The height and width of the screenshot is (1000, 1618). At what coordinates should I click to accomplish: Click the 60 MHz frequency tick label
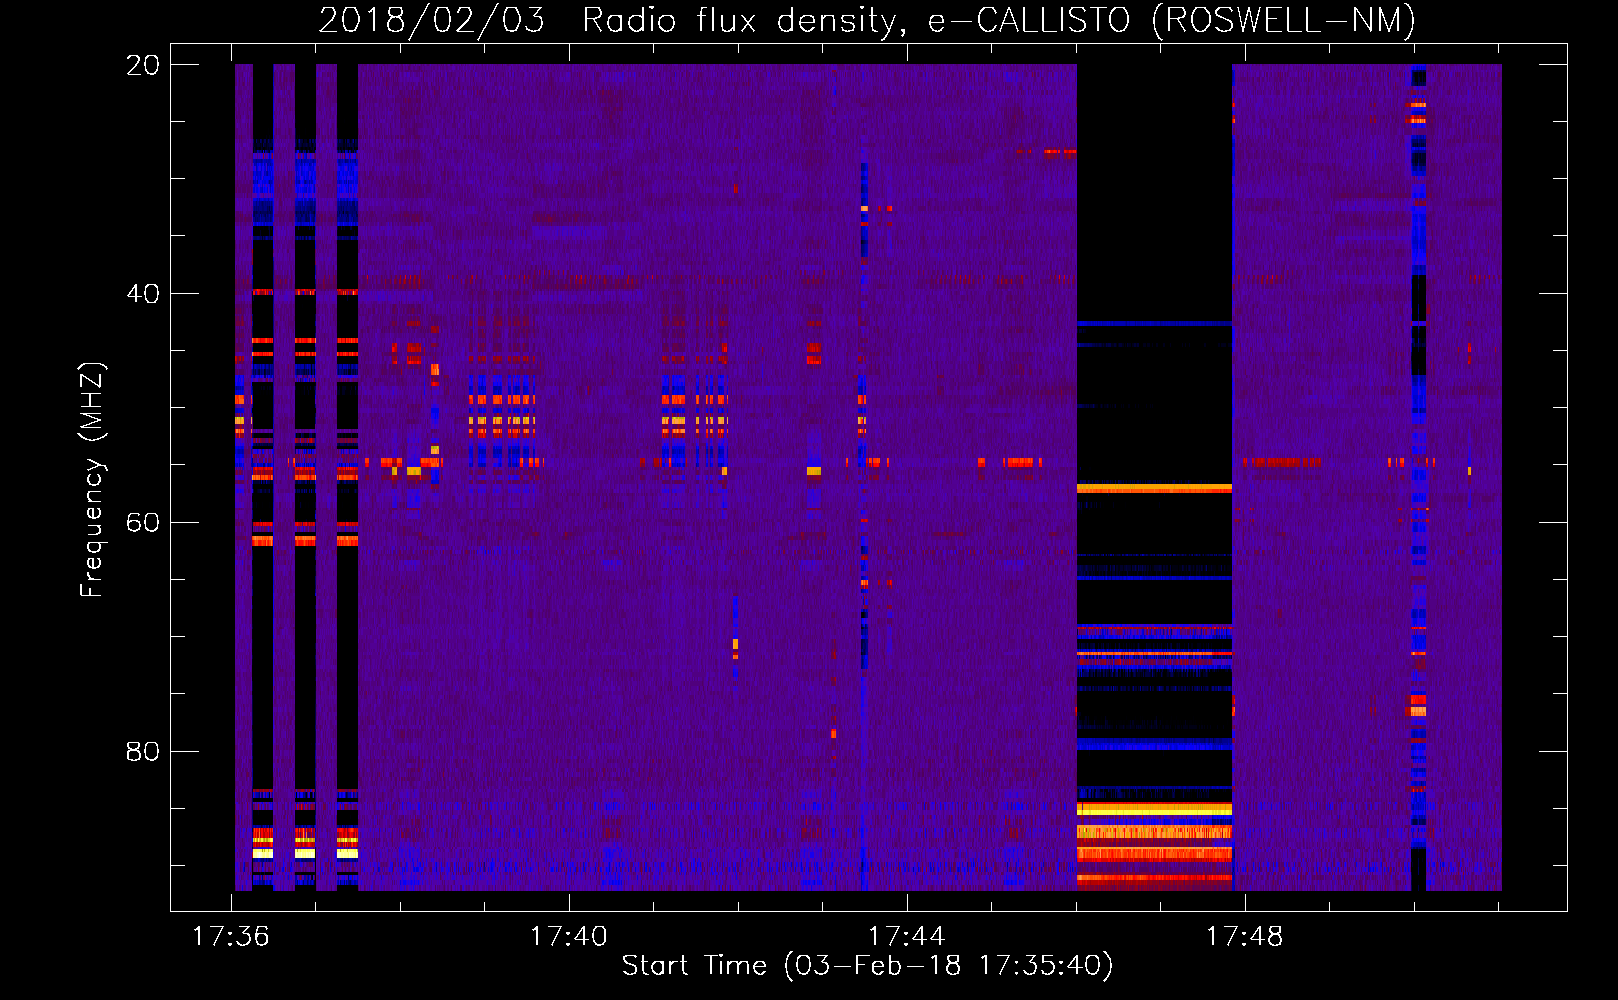[143, 523]
